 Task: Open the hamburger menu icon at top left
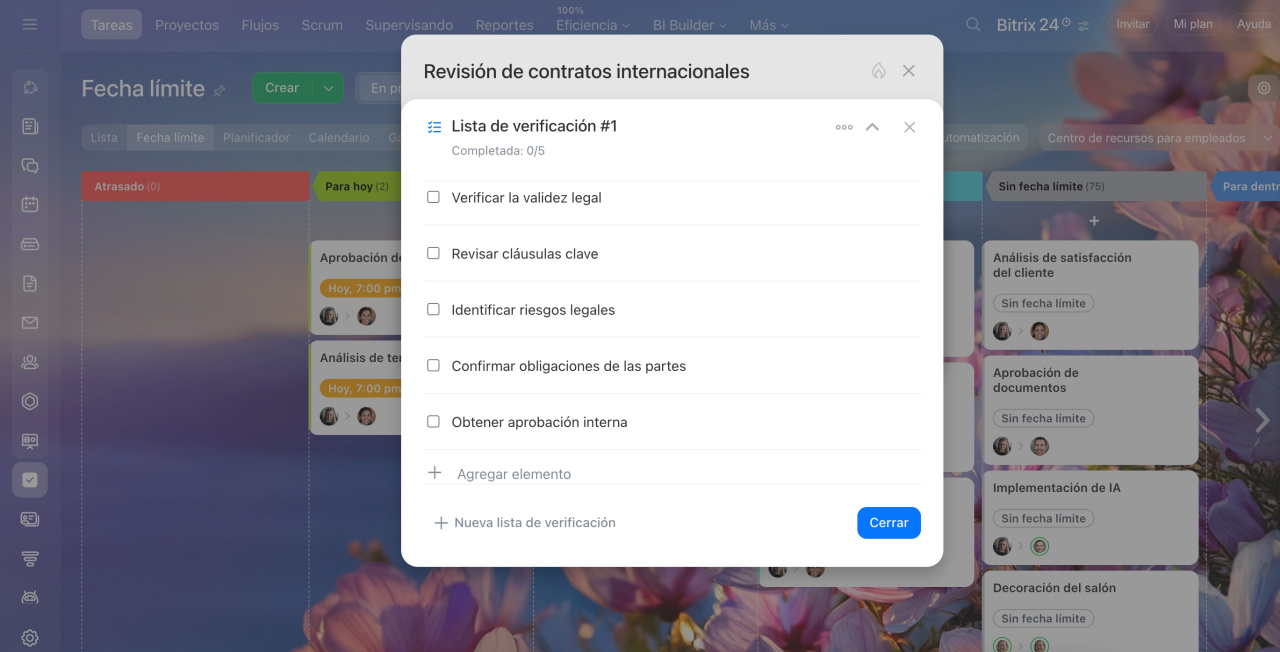click(x=30, y=24)
